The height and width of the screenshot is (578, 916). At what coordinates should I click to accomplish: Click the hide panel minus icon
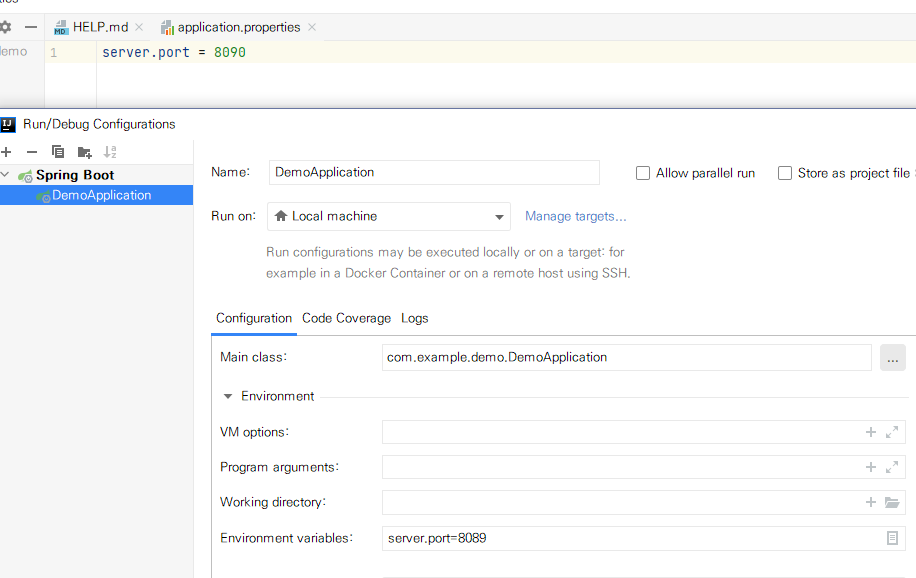click(31, 27)
